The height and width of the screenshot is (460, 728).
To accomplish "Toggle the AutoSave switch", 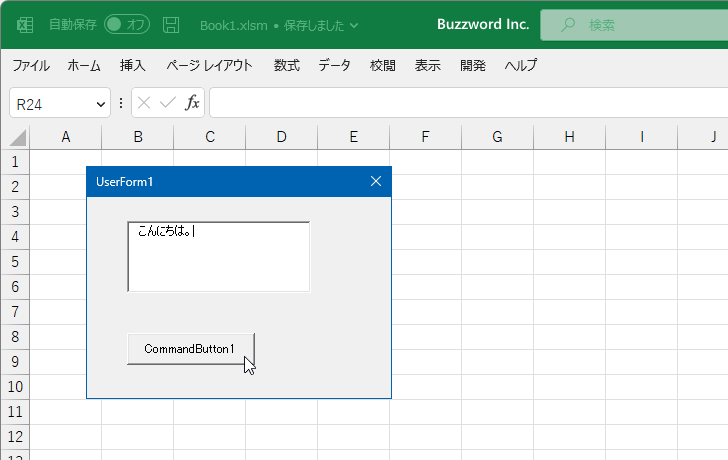I will tap(127, 24).
